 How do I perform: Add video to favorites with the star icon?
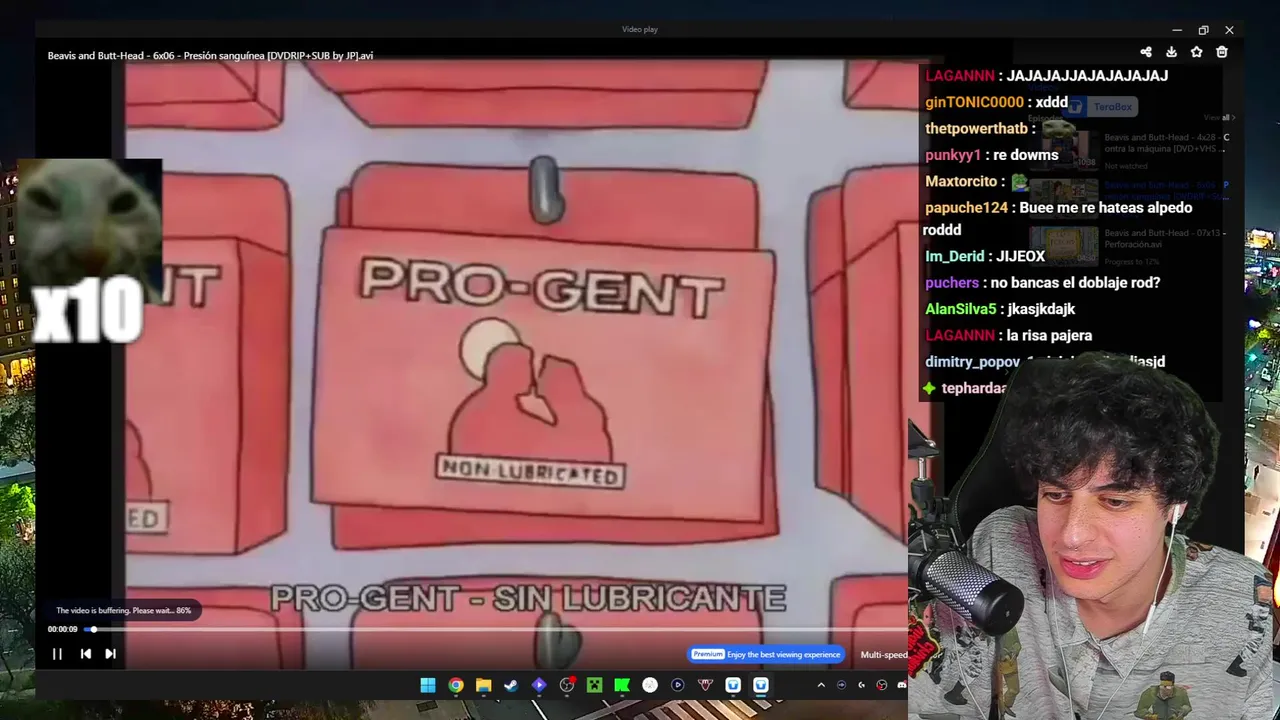1196,52
